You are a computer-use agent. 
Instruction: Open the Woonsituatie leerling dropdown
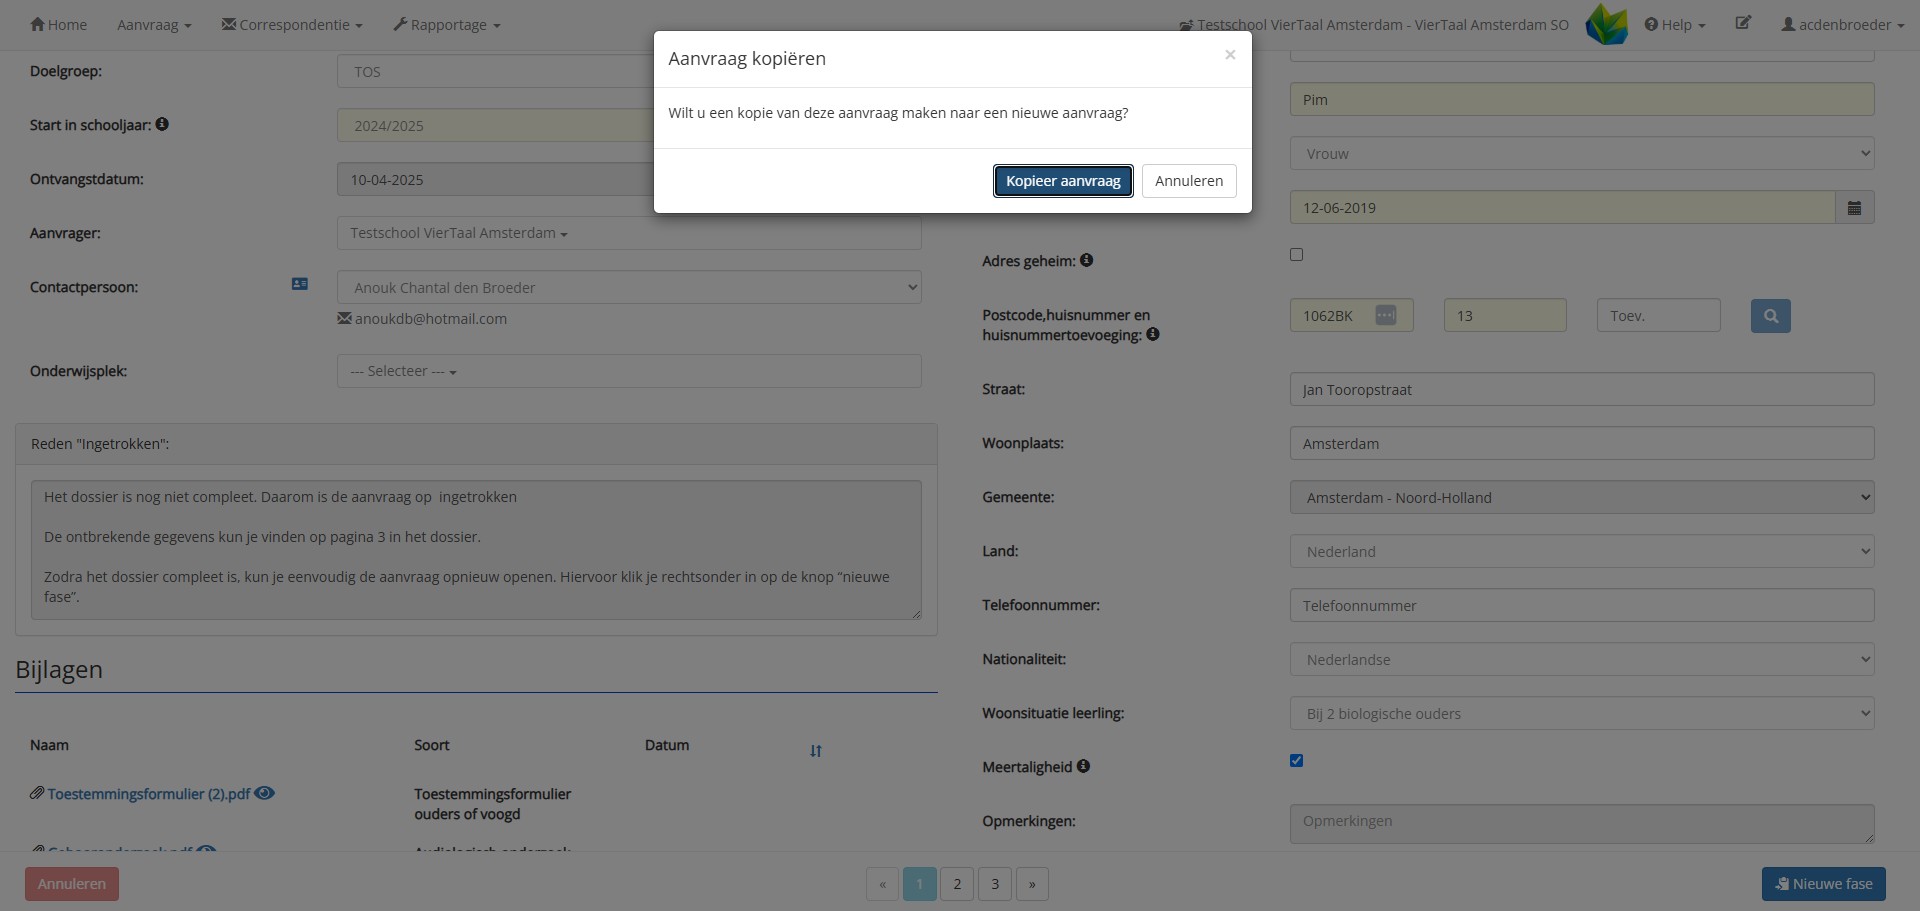pyautogui.click(x=1582, y=714)
